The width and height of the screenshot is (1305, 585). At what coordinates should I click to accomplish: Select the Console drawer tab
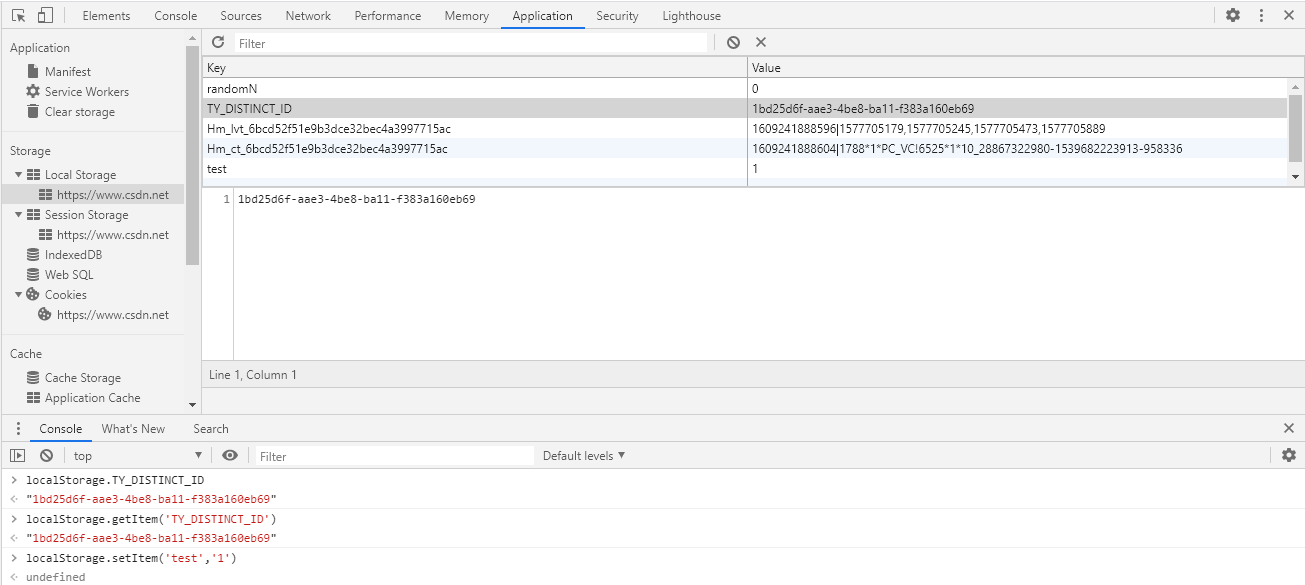point(61,429)
